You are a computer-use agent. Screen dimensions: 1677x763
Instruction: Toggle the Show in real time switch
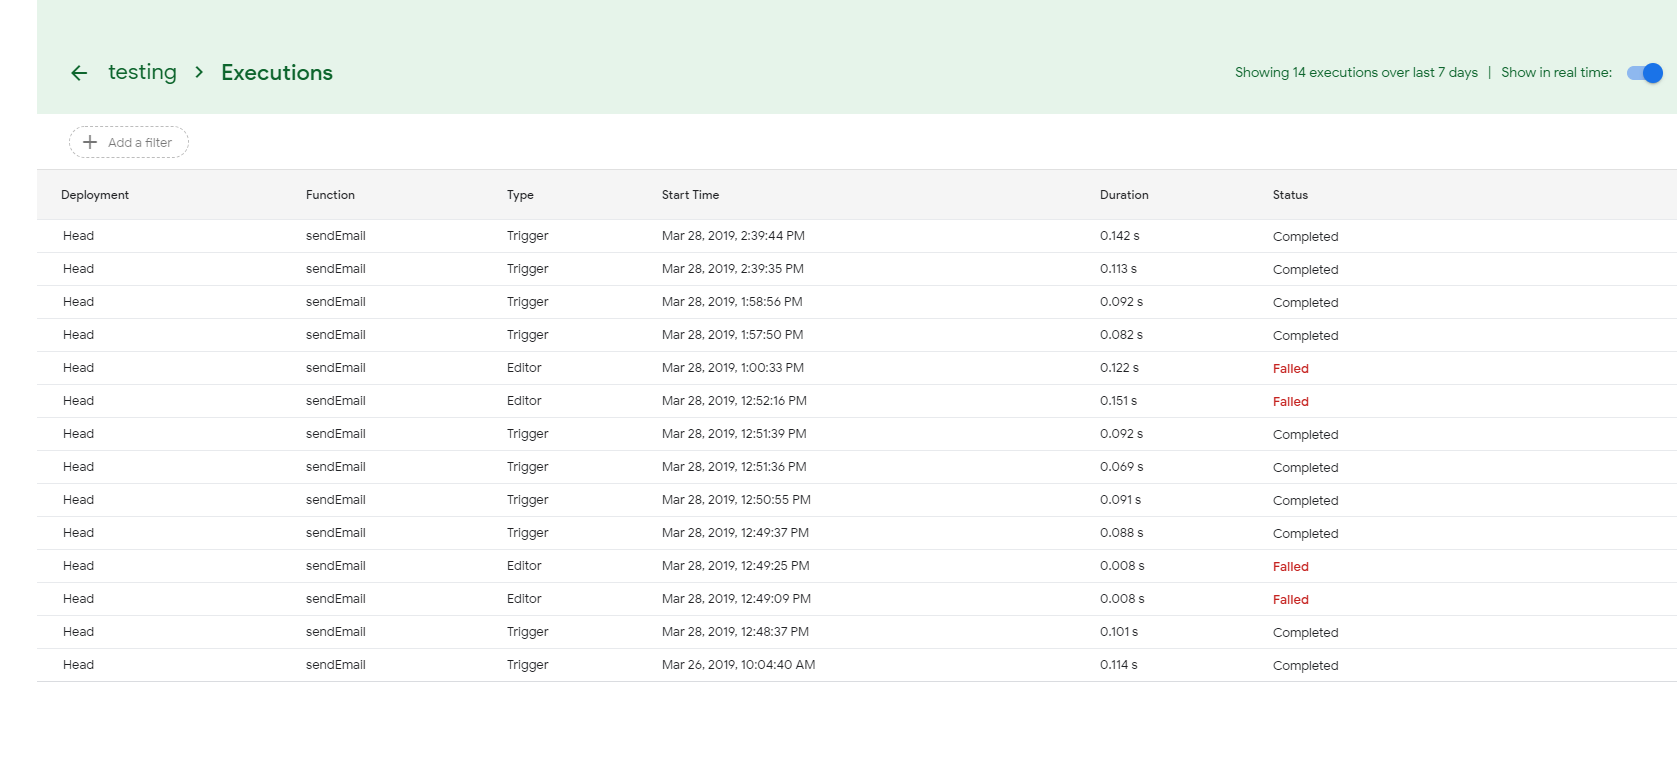click(1644, 73)
